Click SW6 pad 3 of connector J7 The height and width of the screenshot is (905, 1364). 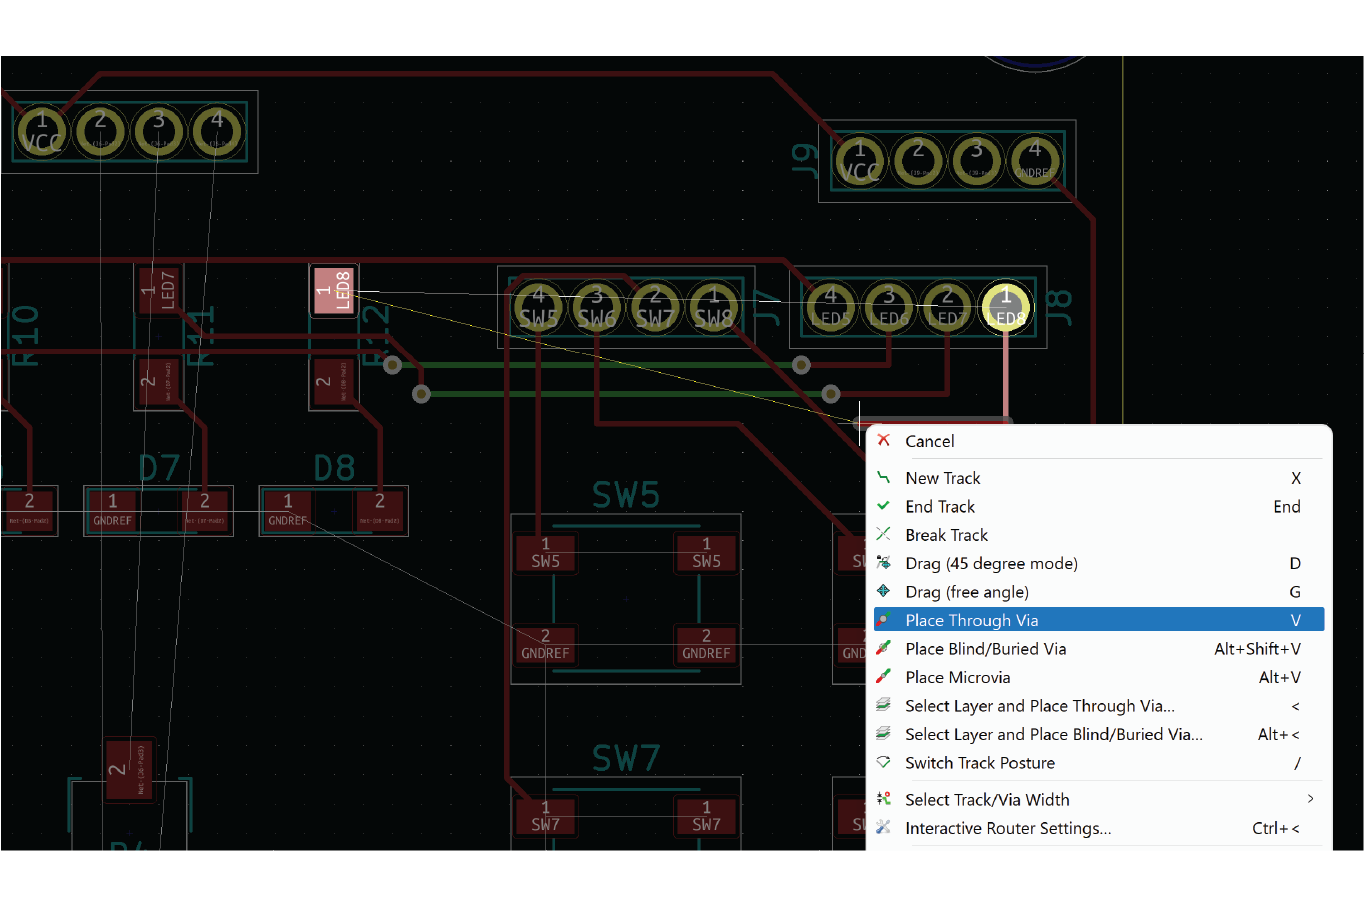coord(597,307)
